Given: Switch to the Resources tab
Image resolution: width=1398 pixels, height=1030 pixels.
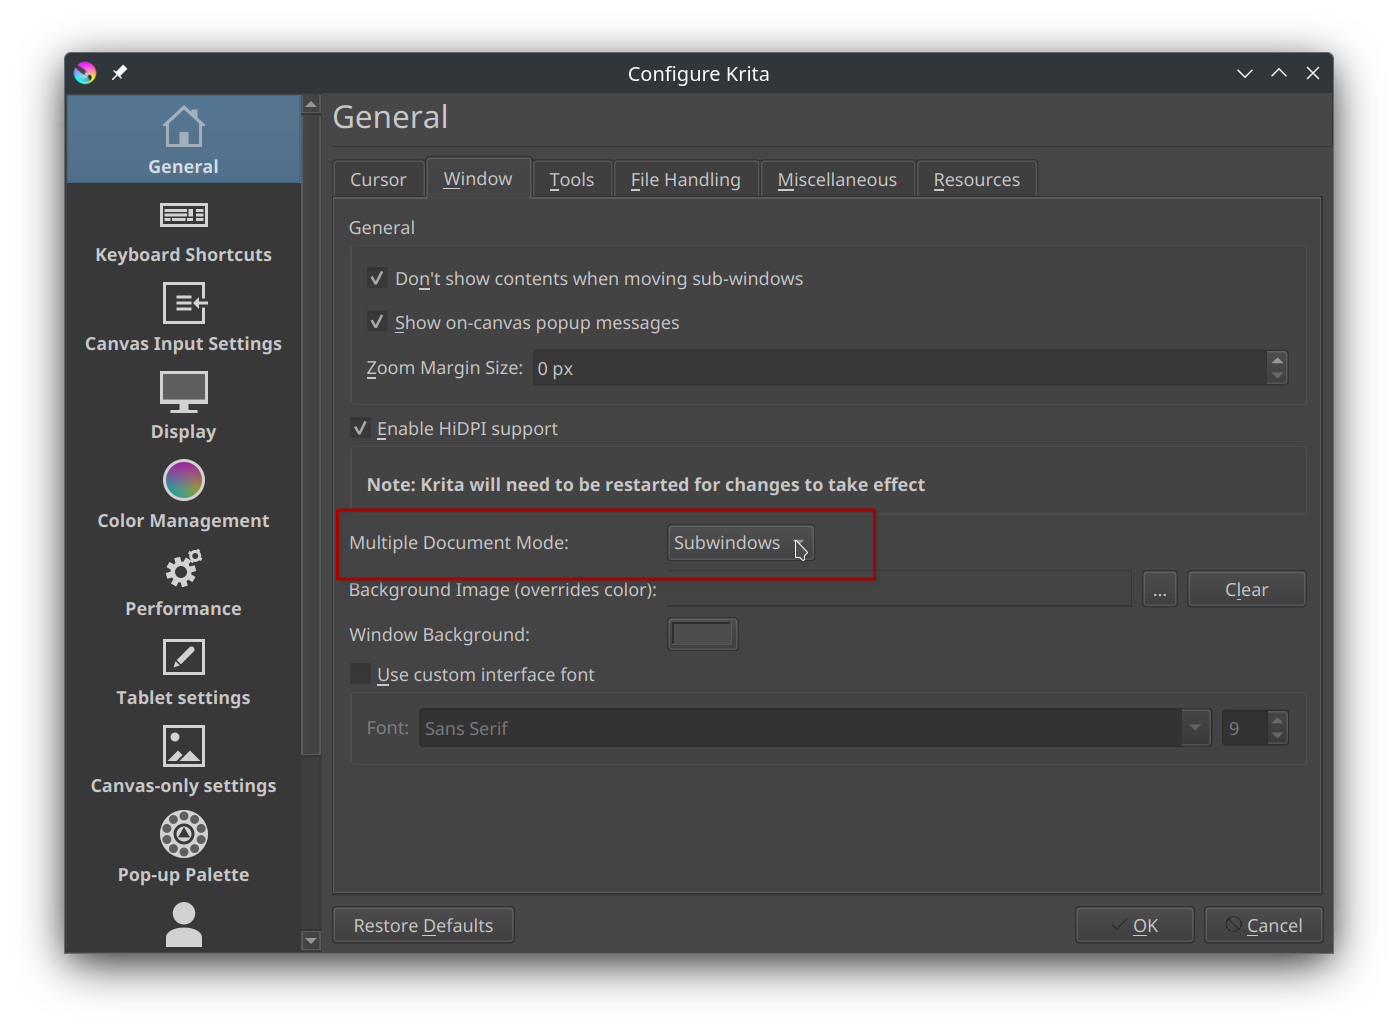Looking at the screenshot, I should [977, 180].
